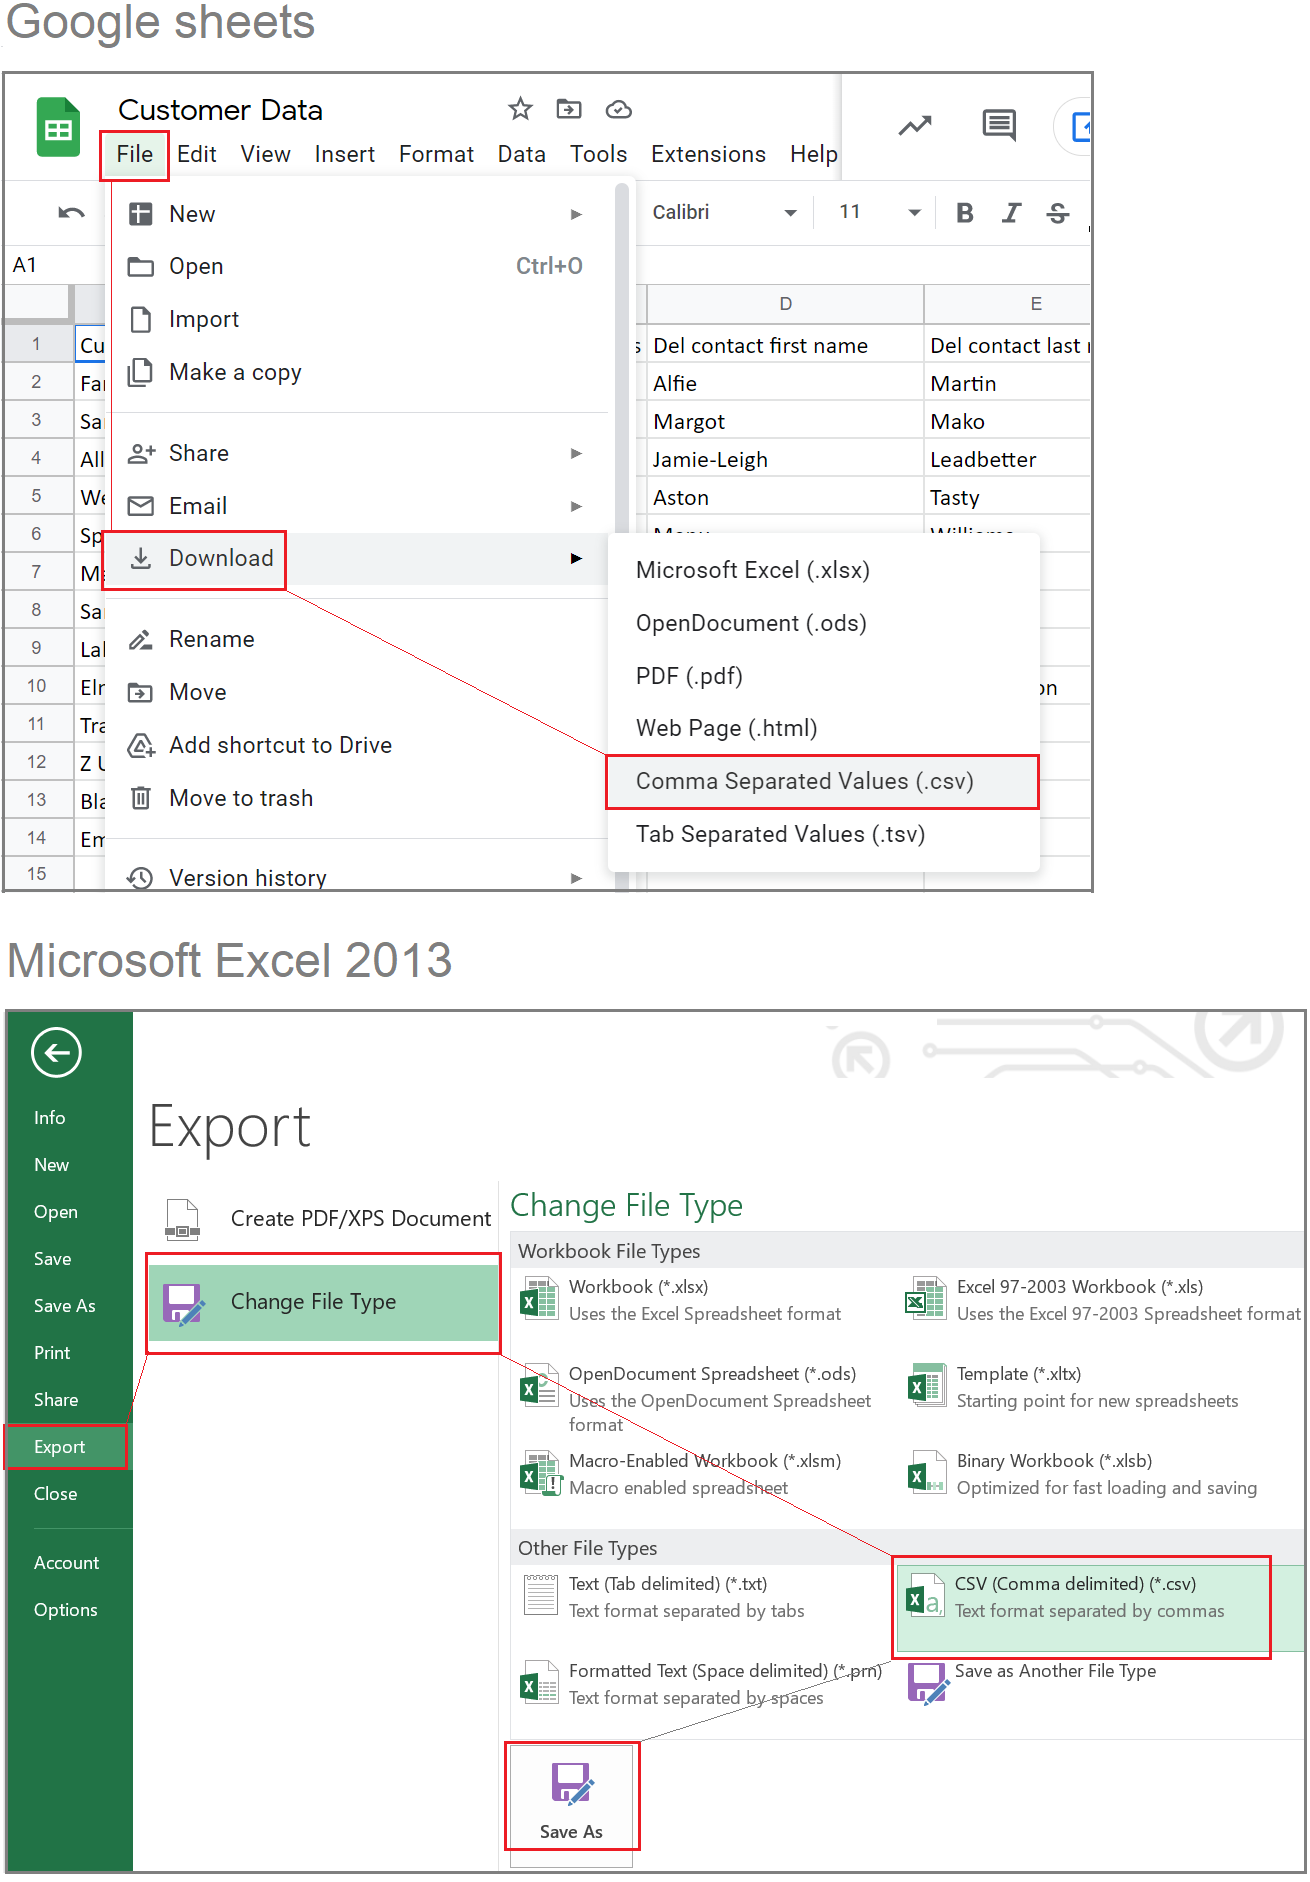The width and height of the screenshot is (1310, 1882).
Task: Open the comment history icon
Action: [999, 125]
